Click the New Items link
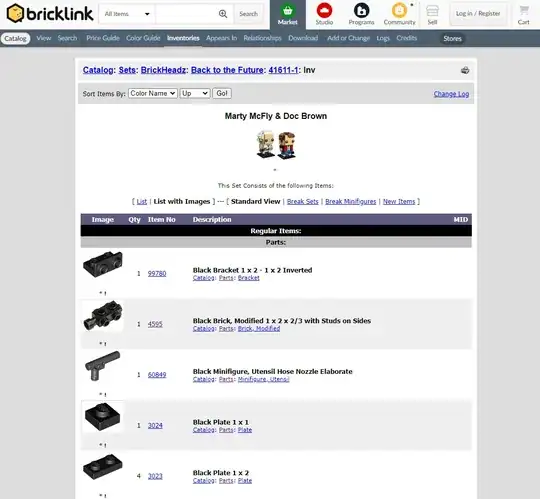 tap(399, 201)
